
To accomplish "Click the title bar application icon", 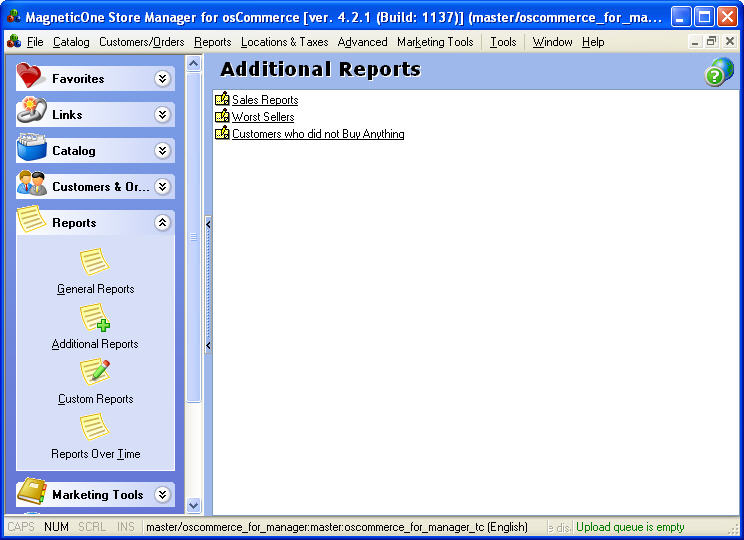I will (x=14, y=16).
